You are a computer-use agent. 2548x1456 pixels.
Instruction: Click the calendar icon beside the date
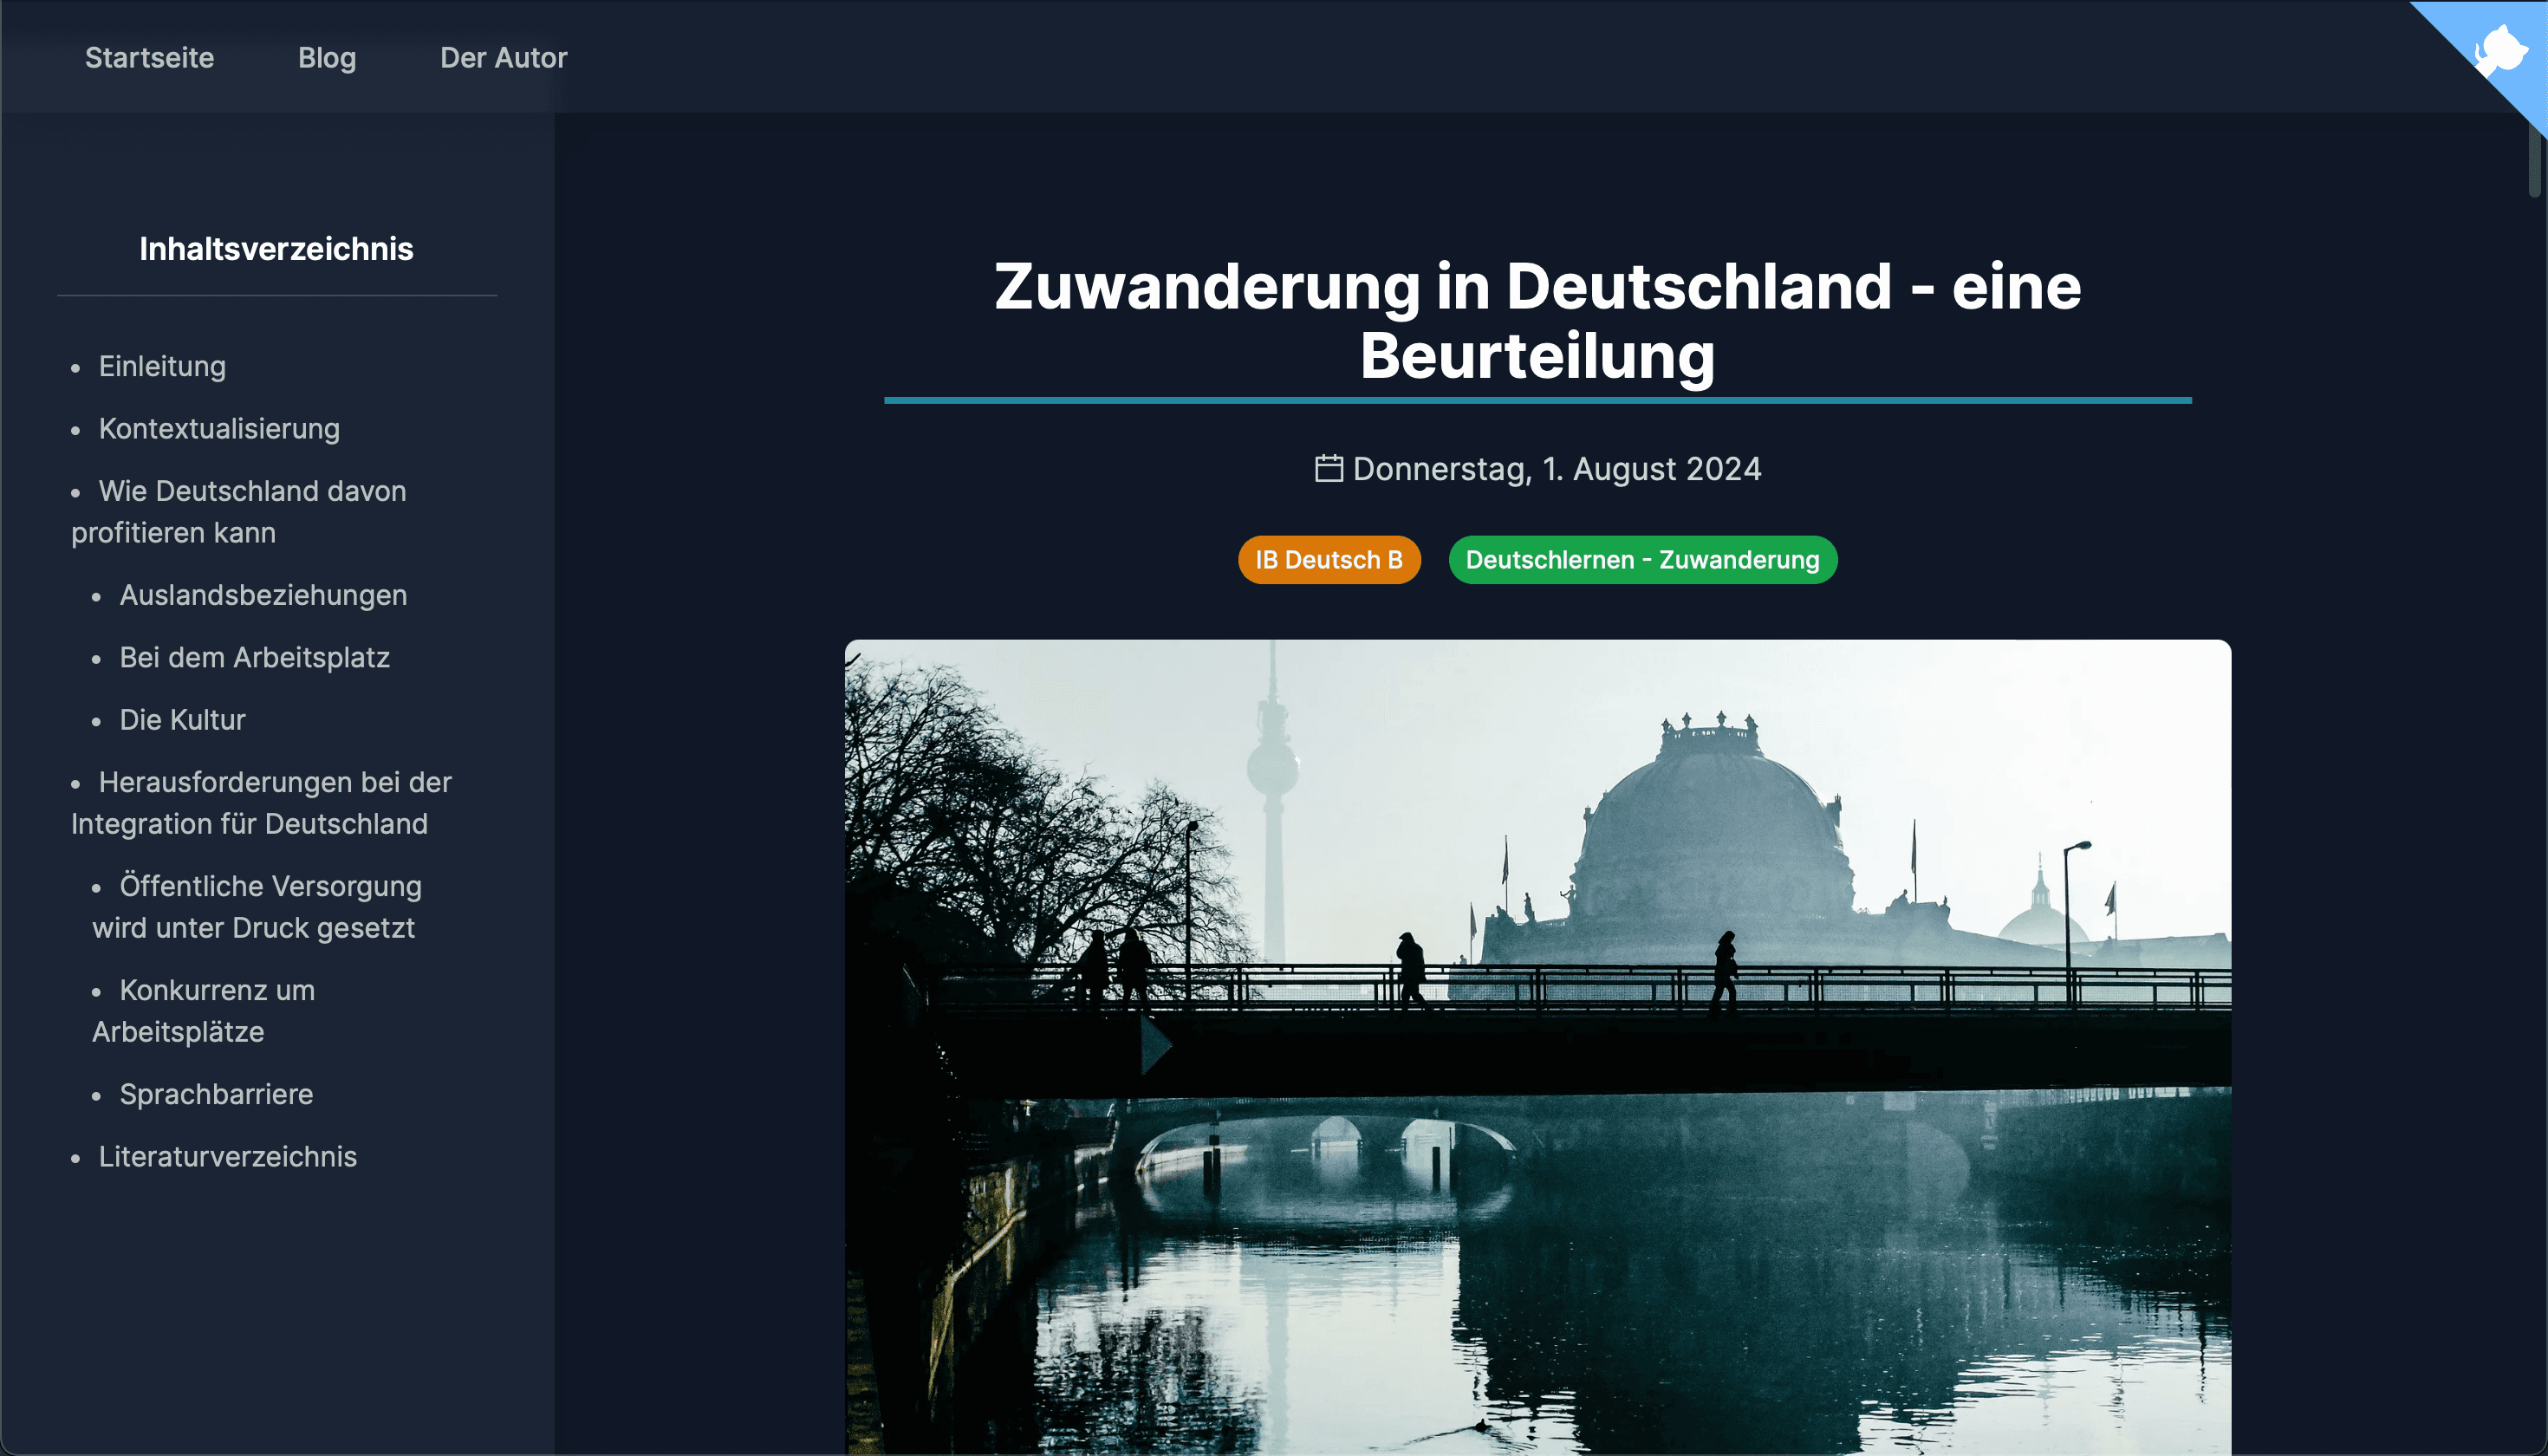(x=1328, y=468)
